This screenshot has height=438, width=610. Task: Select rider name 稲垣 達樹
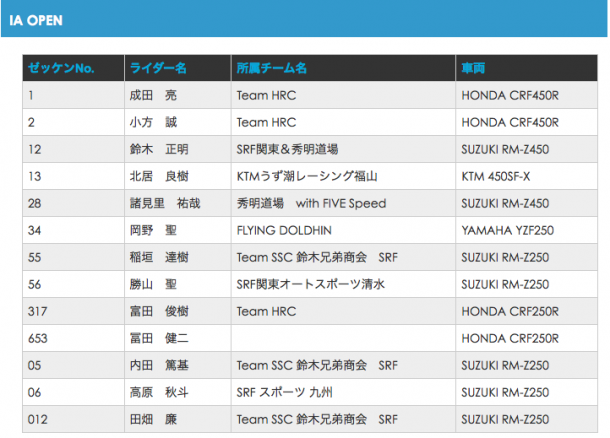159,257
